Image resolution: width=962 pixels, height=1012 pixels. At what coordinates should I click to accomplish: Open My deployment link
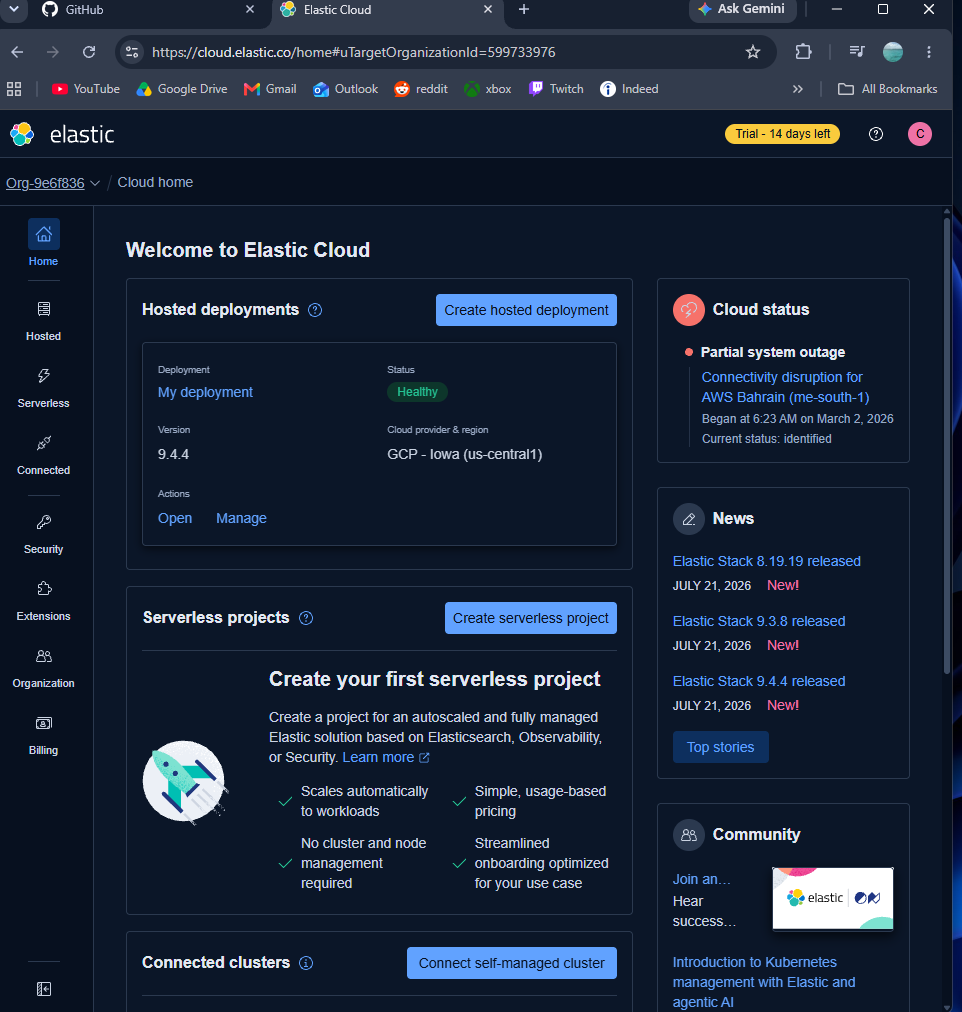pos(205,392)
